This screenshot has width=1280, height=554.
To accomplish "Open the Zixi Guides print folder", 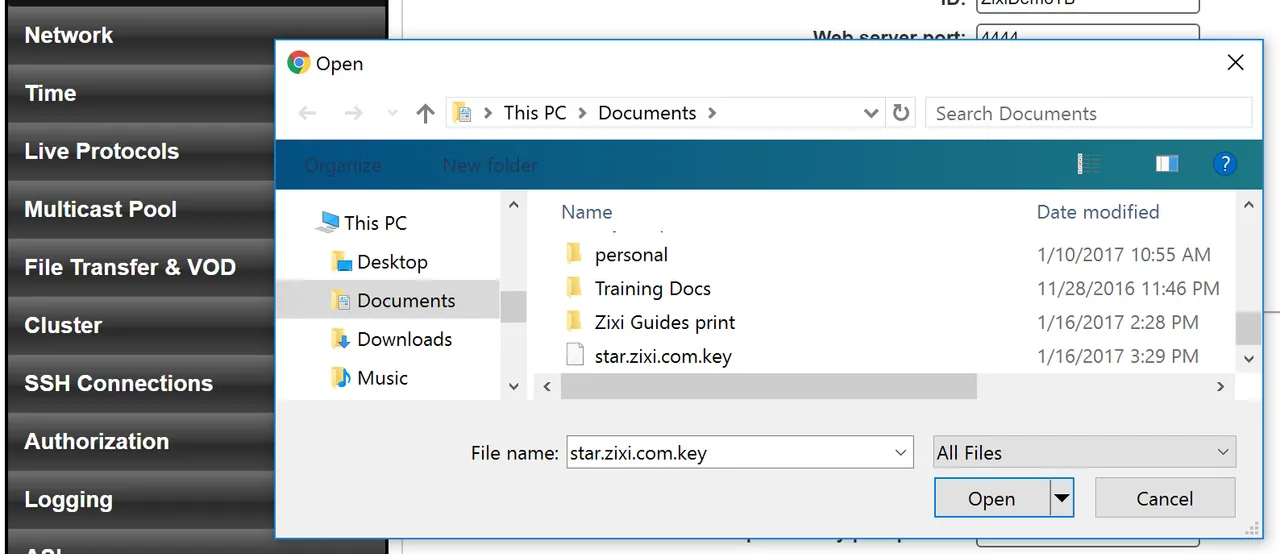I will pos(664,322).
